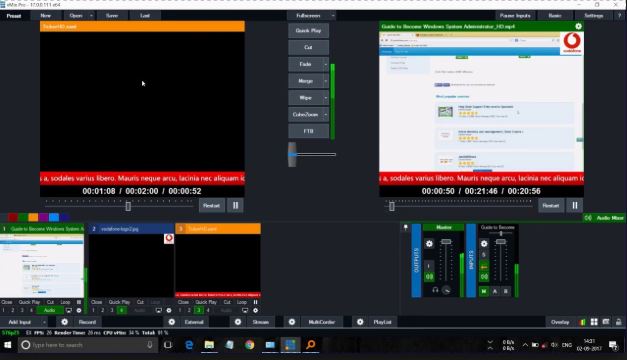Select input 2 vodafone logo thumbnail
Viewport: 627px width, 360px height.
131,266
